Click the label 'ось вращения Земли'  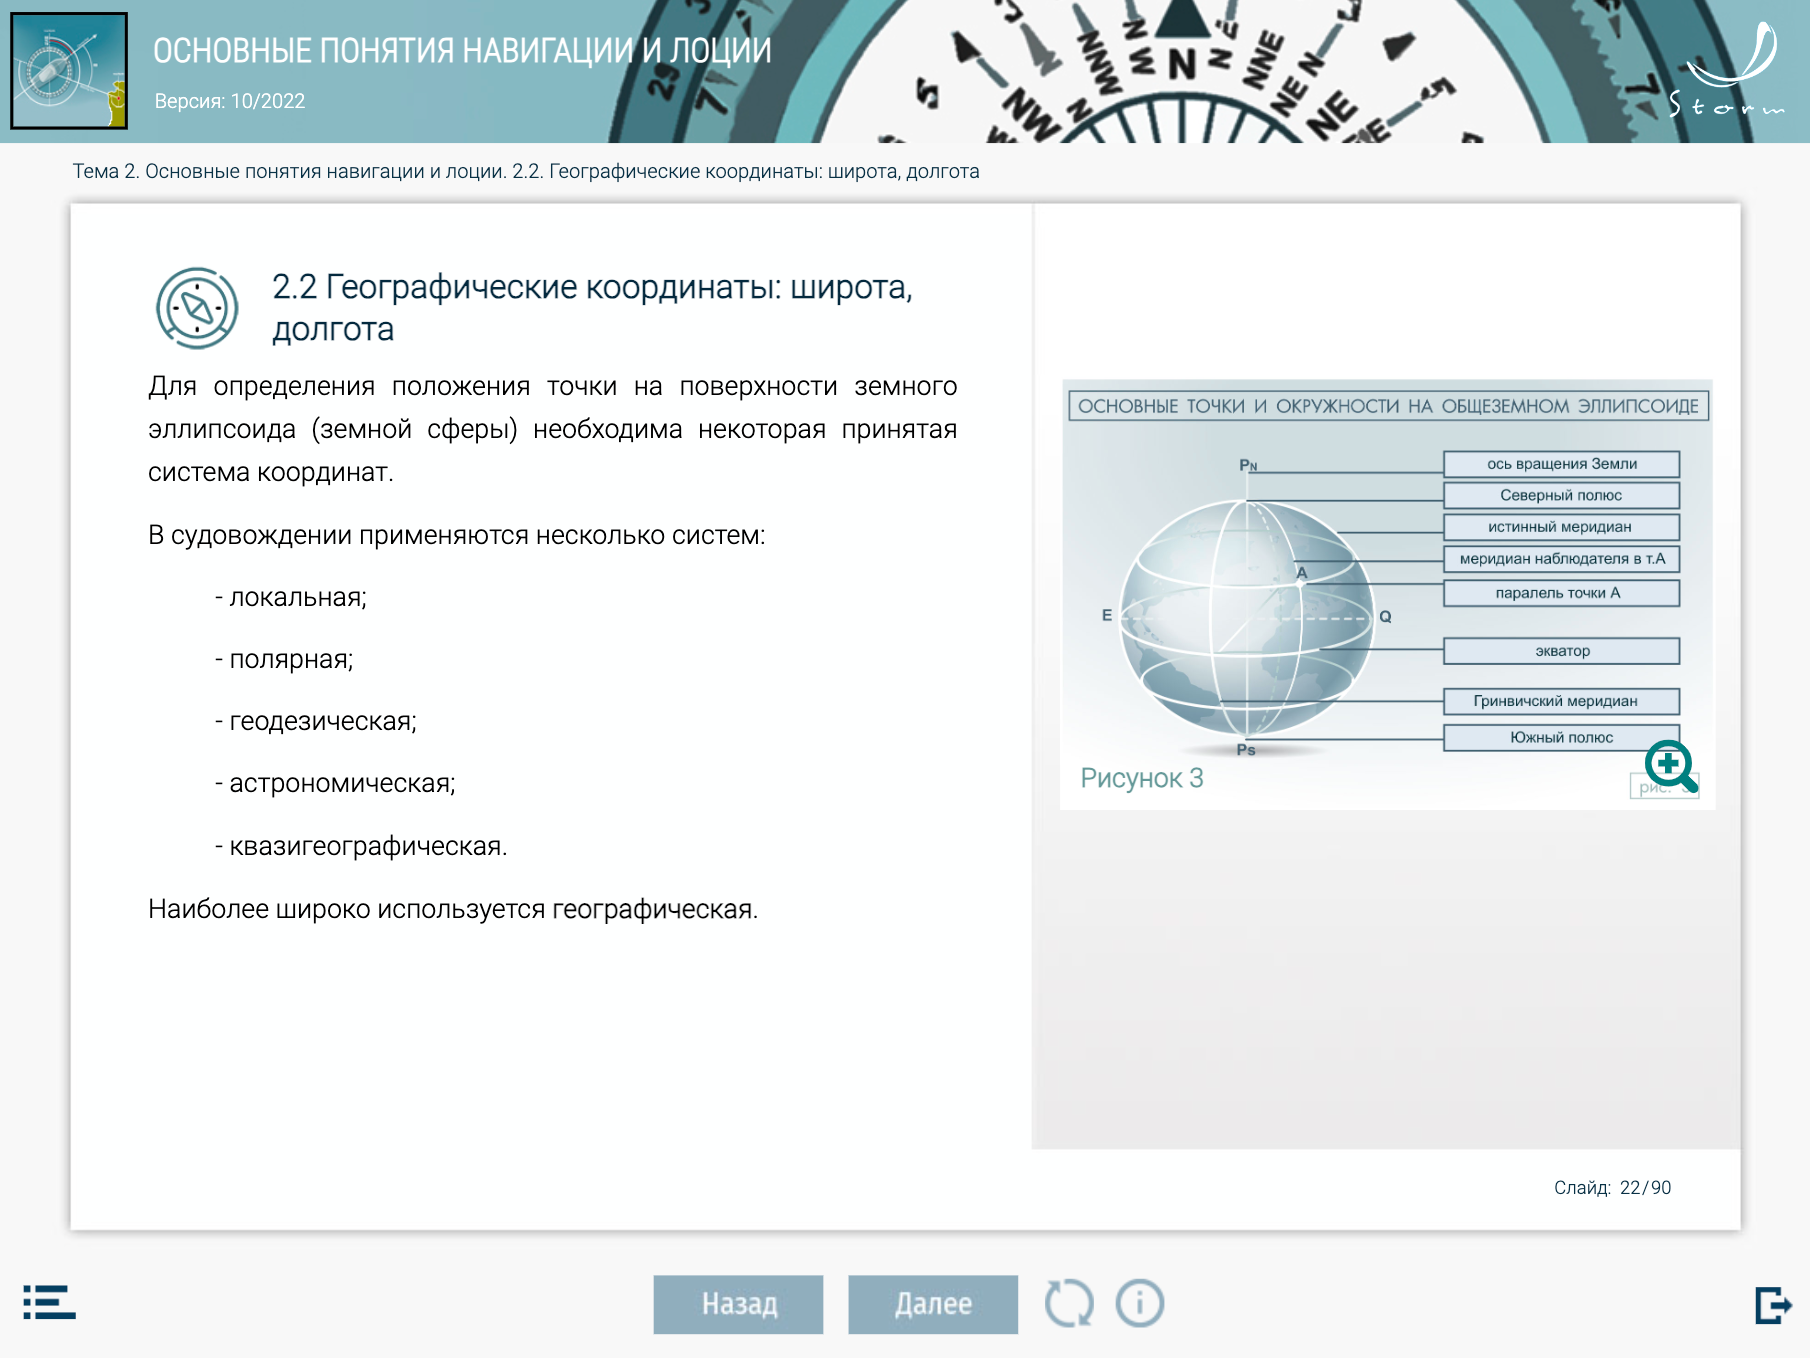[1561, 464]
